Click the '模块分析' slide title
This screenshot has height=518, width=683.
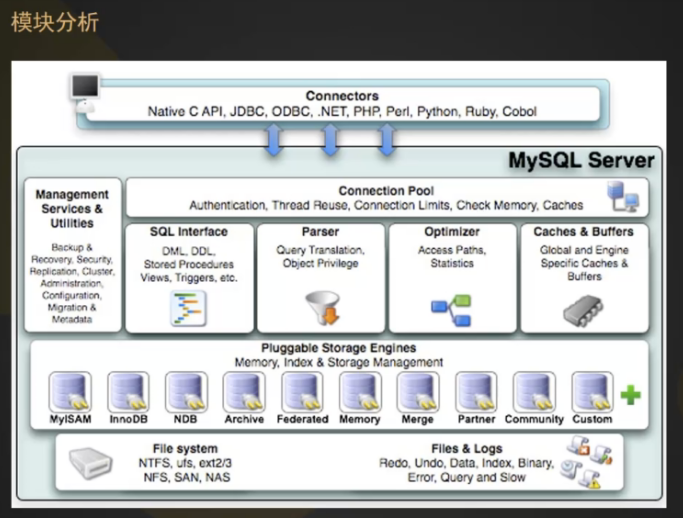55,22
